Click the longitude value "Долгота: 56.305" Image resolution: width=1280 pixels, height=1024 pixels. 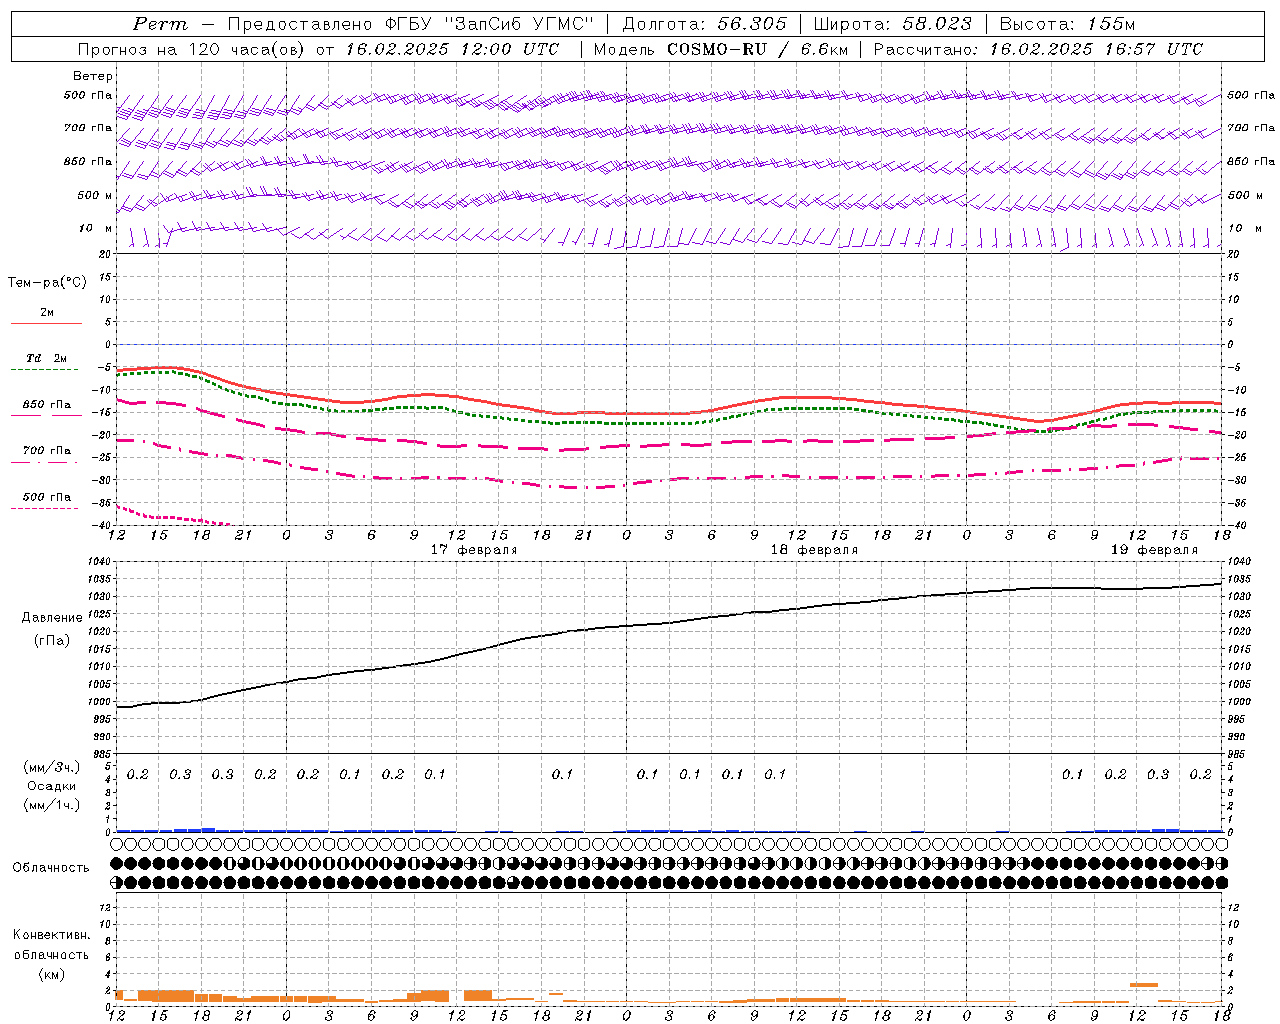click(705, 24)
